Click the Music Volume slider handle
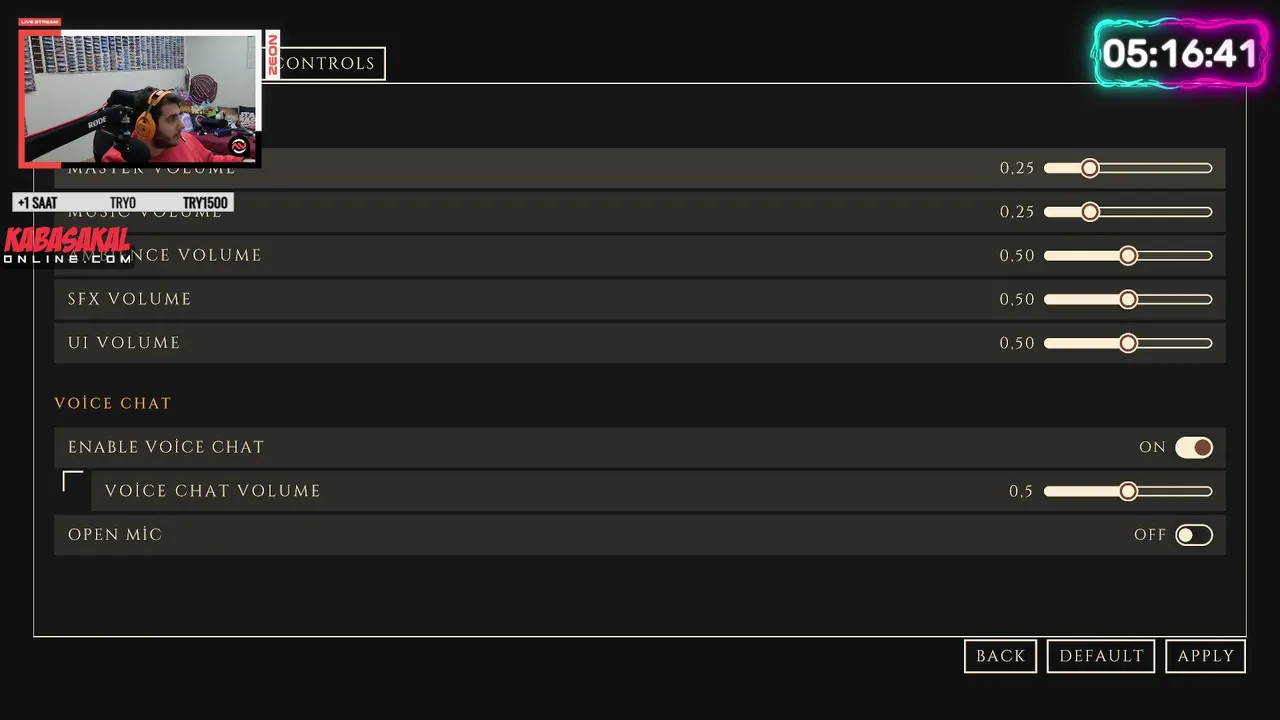 tap(1090, 212)
